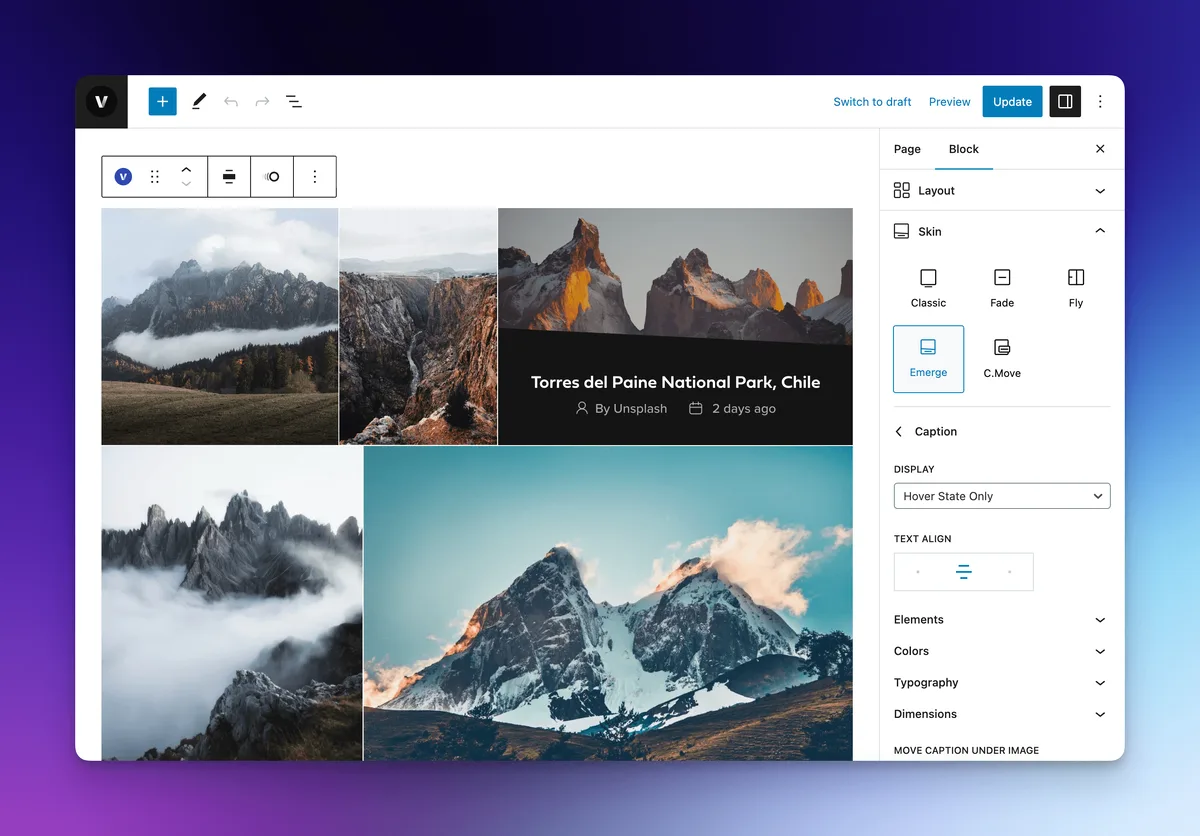Screen dimensions: 1200x836
Task: Select the snowy peak blue sky image
Action: pos(608,603)
